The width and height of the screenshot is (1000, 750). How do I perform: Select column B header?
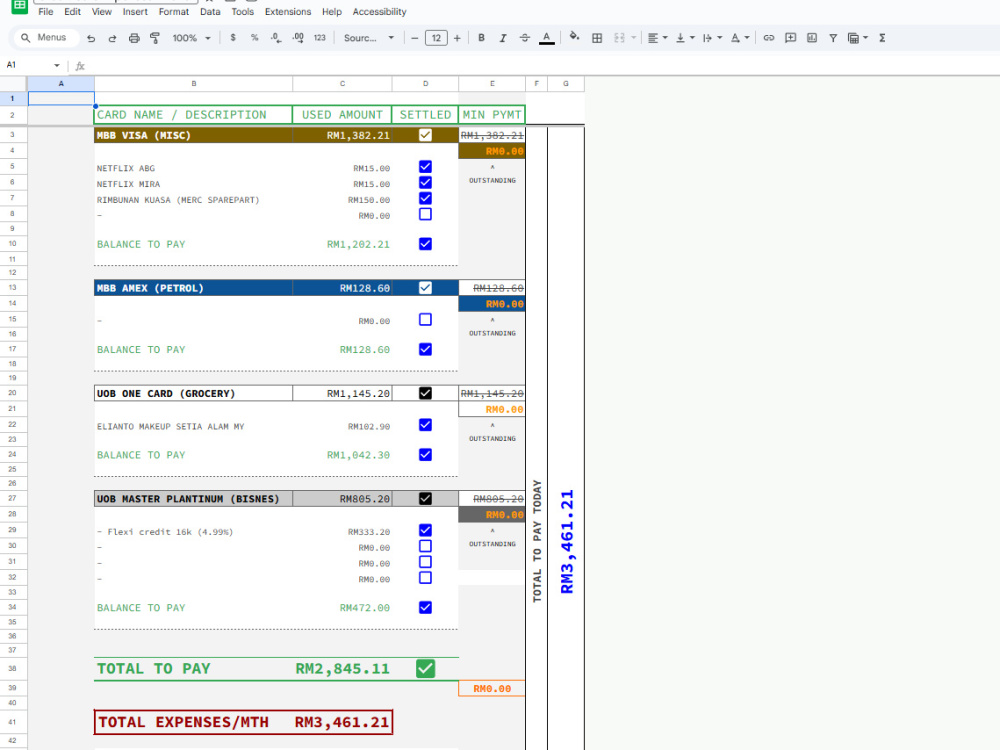[194, 84]
